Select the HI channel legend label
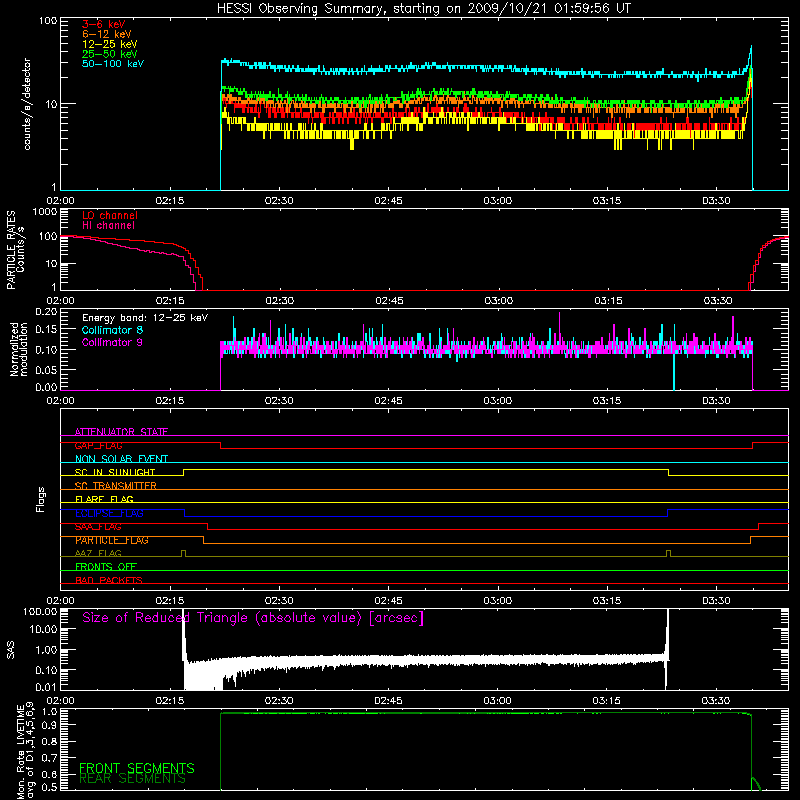Image resolution: width=800 pixels, height=800 pixels. (108, 226)
